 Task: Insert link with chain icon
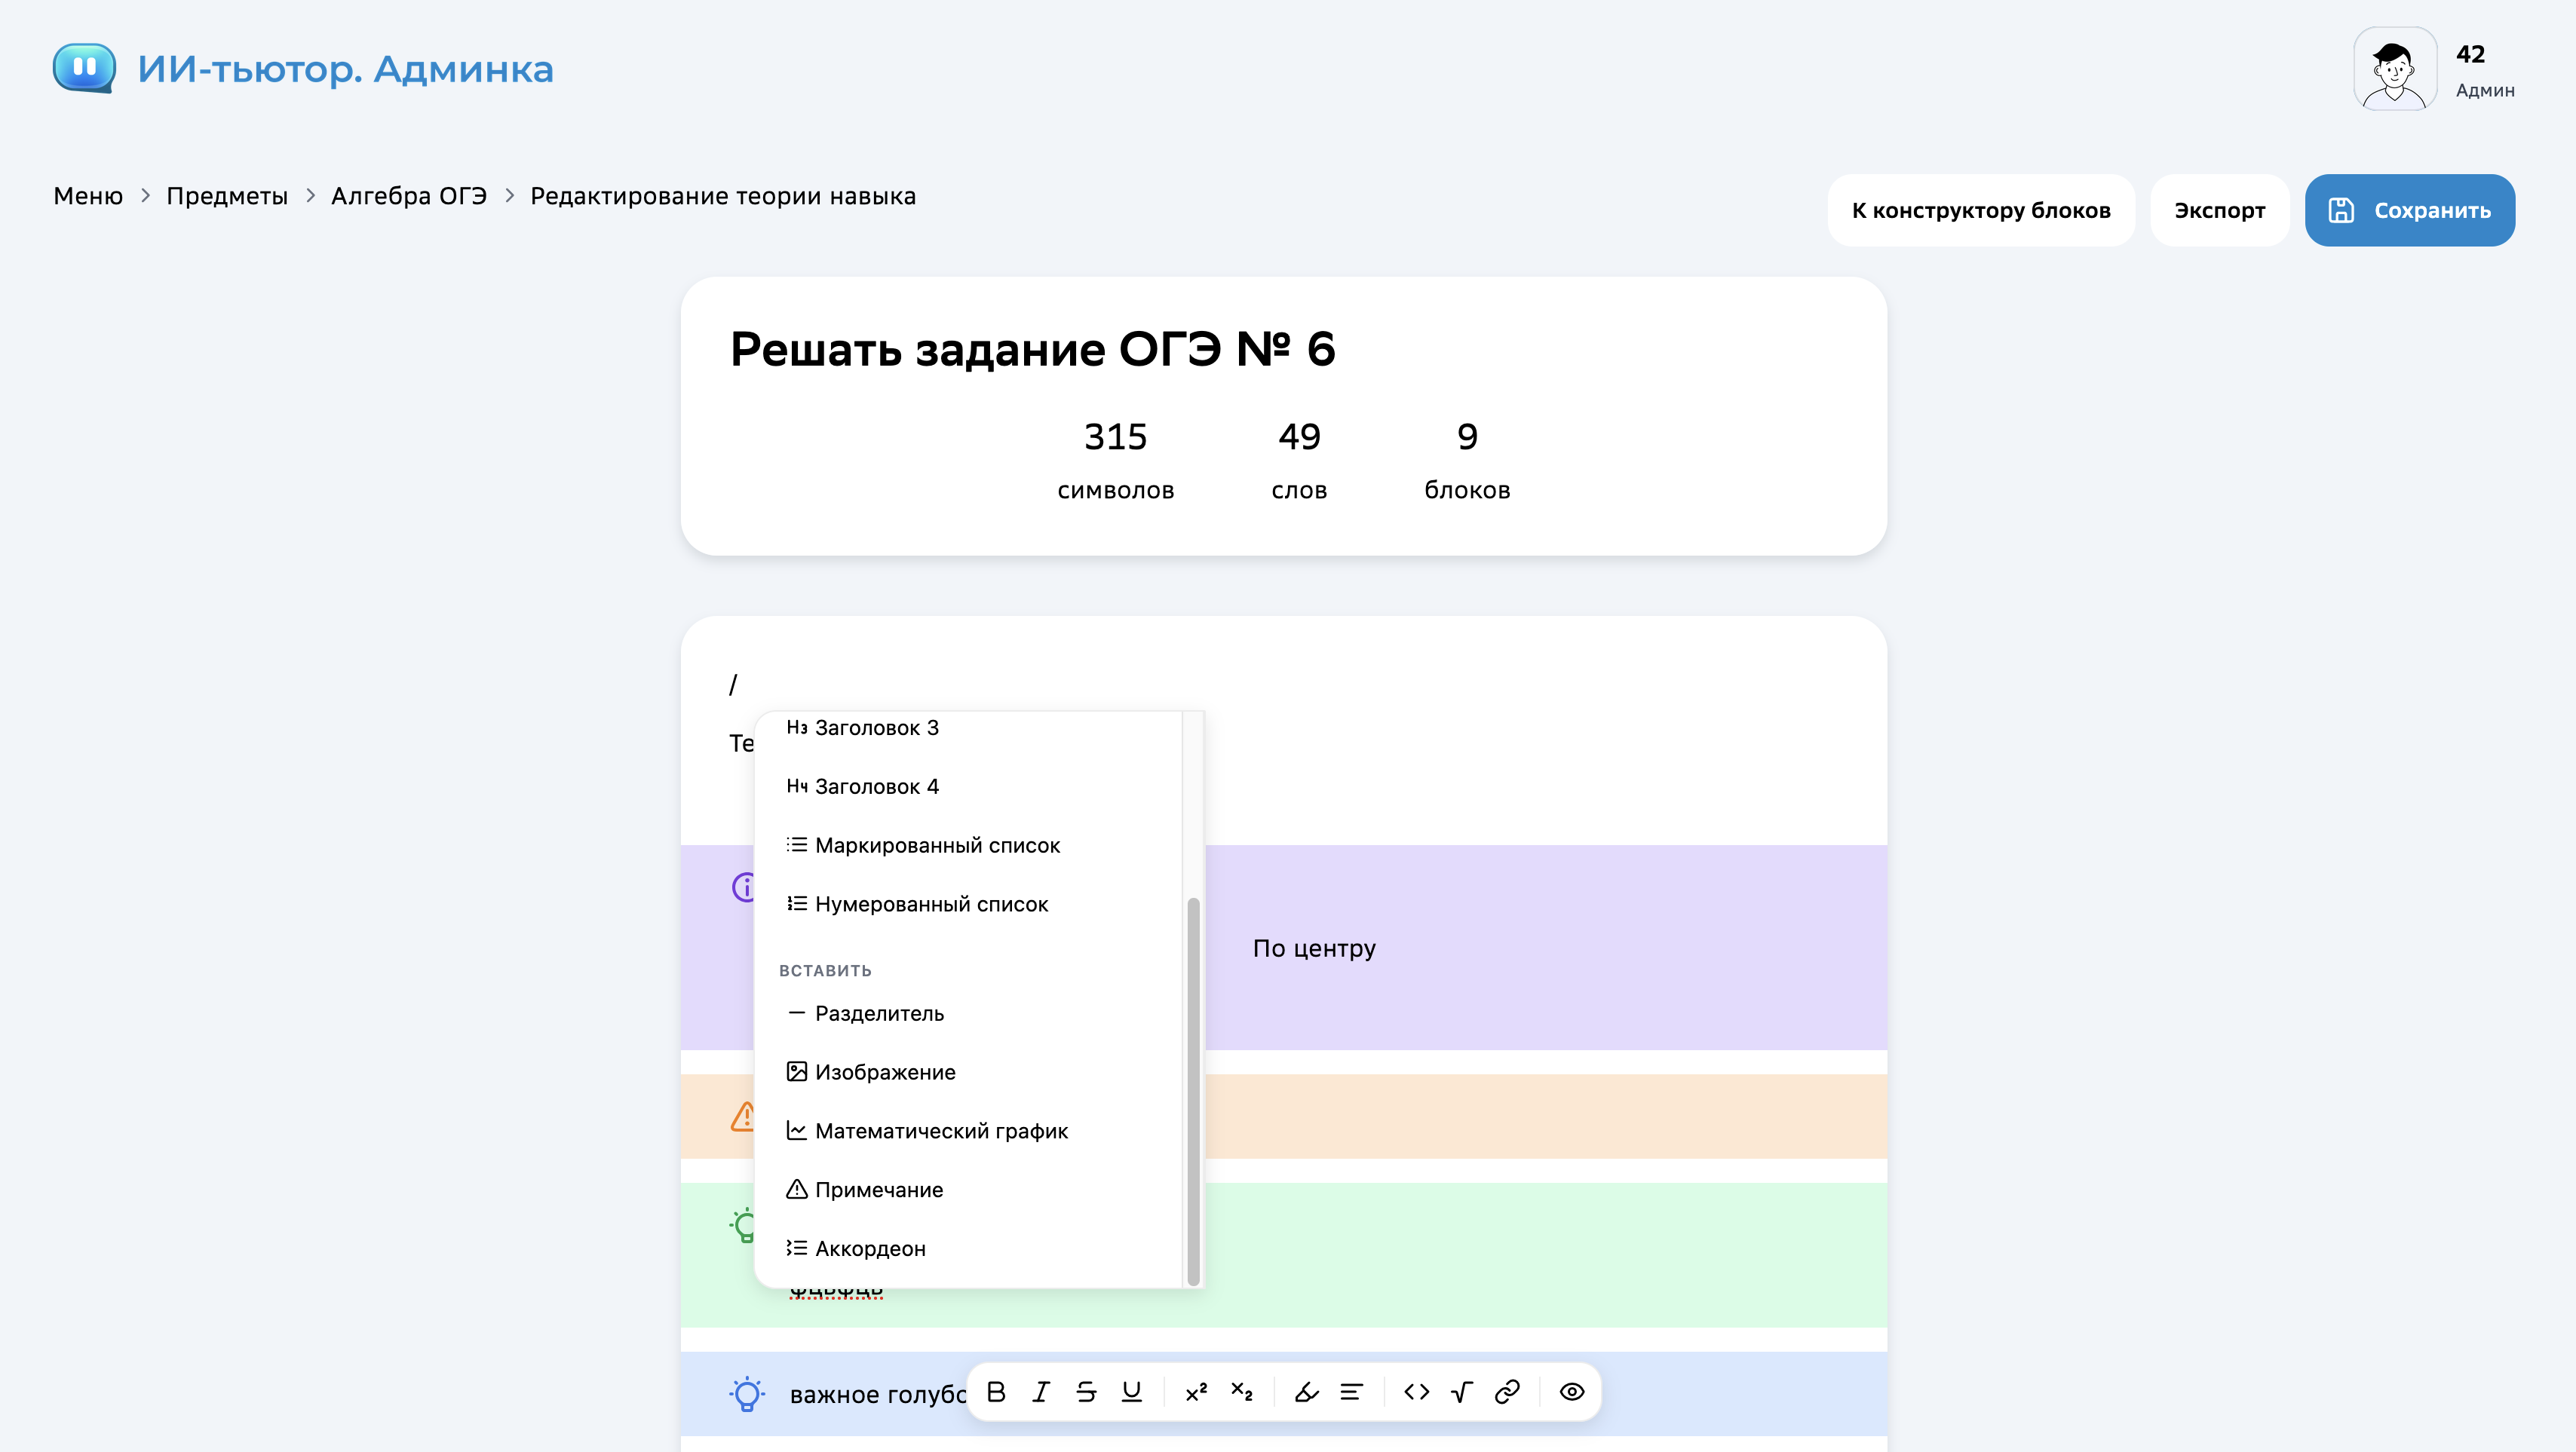click(1507, 1392)
